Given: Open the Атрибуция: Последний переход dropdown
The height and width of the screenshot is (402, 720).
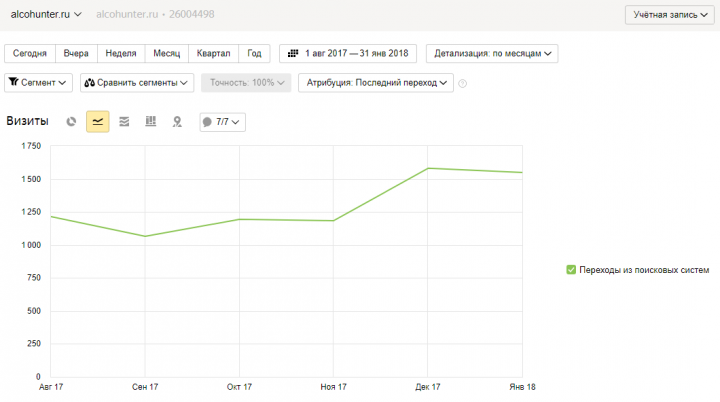Looking at the screenshot, I should pos(376,83).
